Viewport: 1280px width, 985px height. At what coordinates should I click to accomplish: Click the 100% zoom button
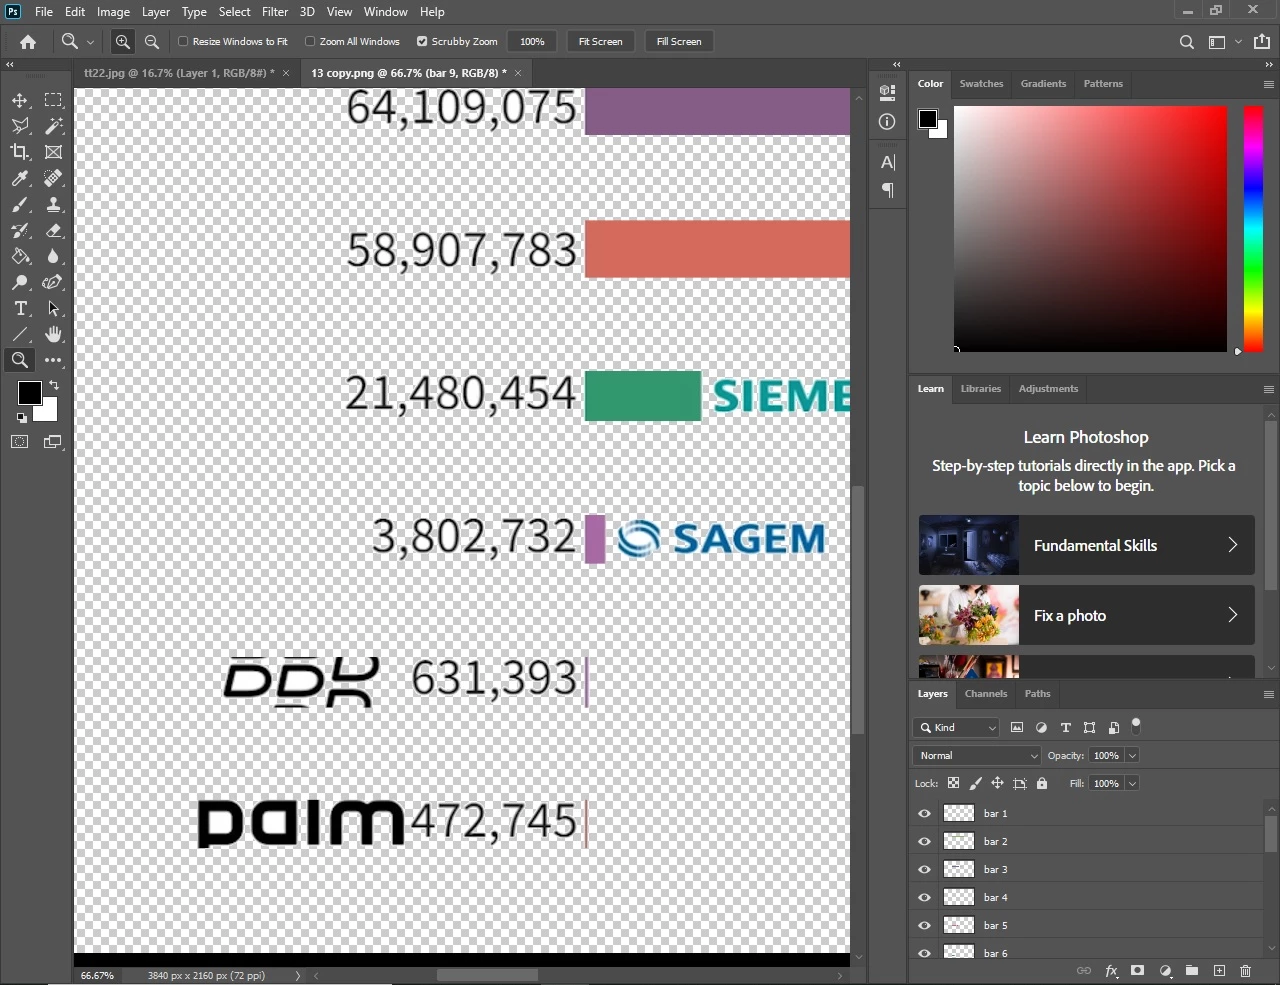click(532, 42)
